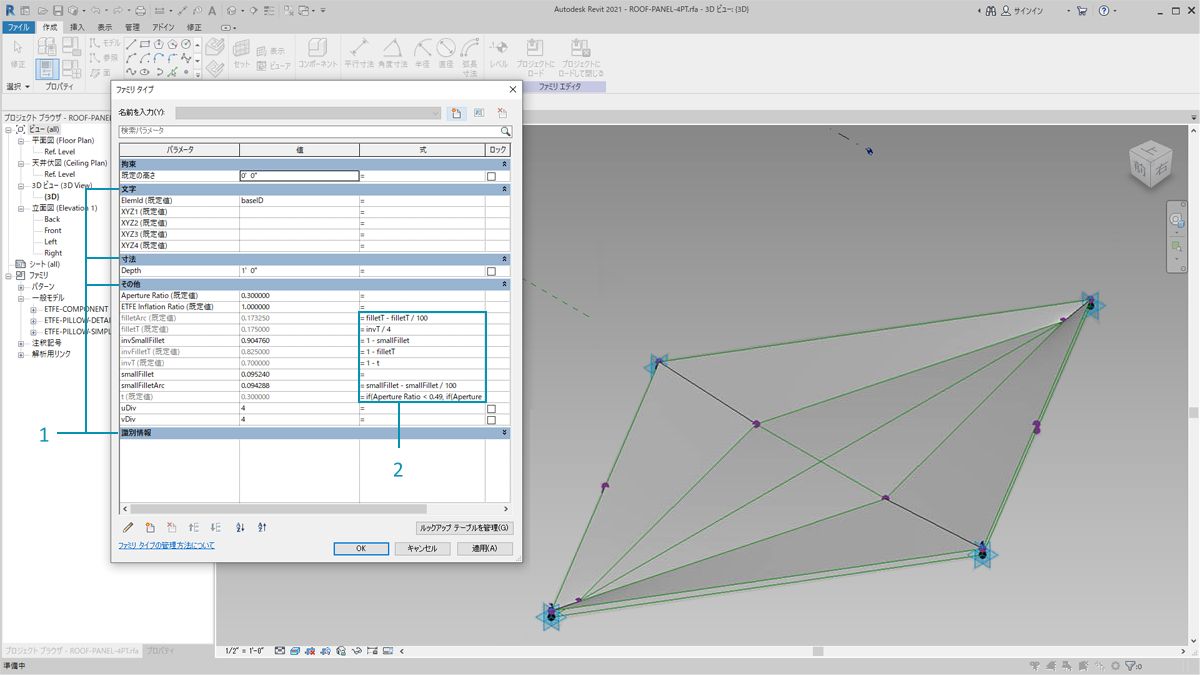Collapse the その他 (Other) group
Screen dimensions: 1200x675
pos(504,284)
